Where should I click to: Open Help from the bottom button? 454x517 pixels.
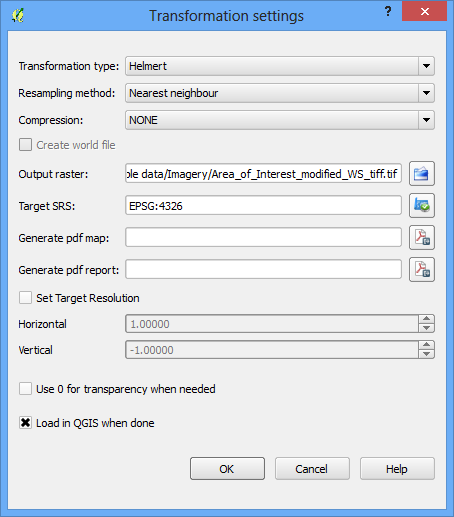[397, 469]
